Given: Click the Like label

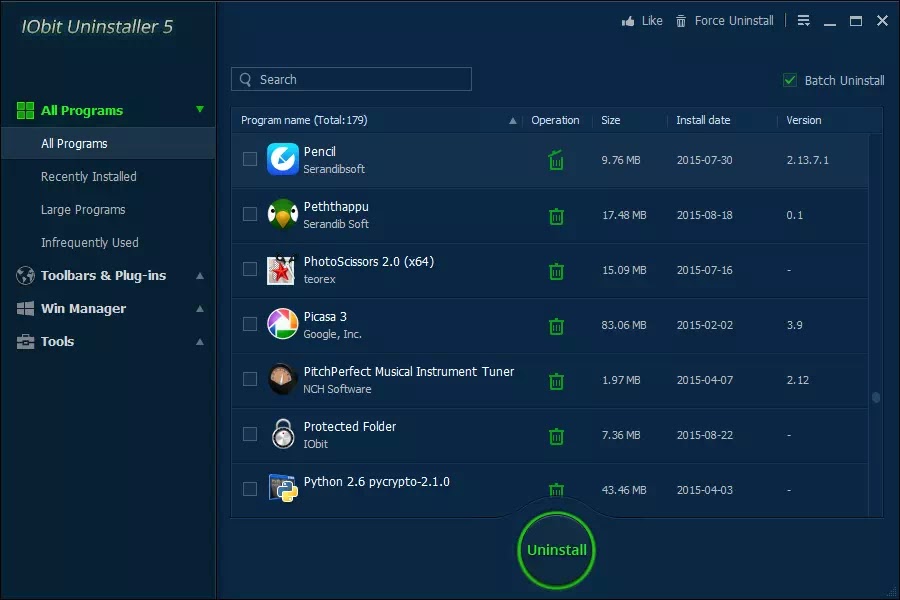Looking at the screenshot, I should point(652,21).
